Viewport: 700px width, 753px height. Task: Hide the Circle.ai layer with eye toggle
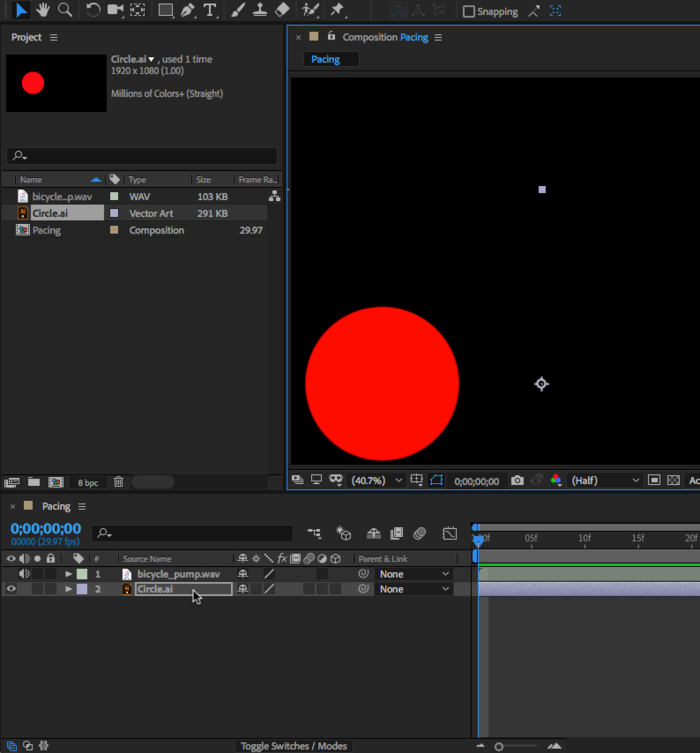11,589
